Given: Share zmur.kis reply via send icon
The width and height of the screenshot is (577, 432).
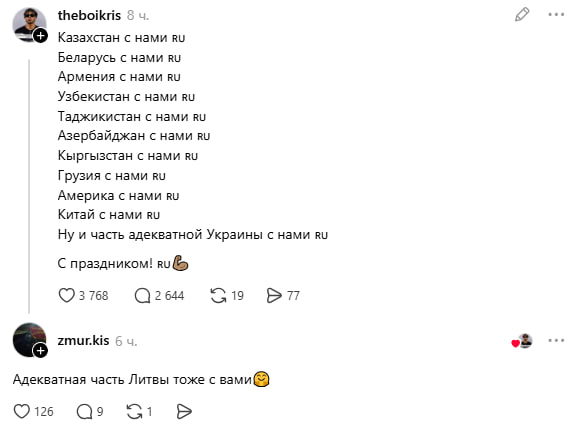Looking at the screenshot, I should [x=184, y=411].
